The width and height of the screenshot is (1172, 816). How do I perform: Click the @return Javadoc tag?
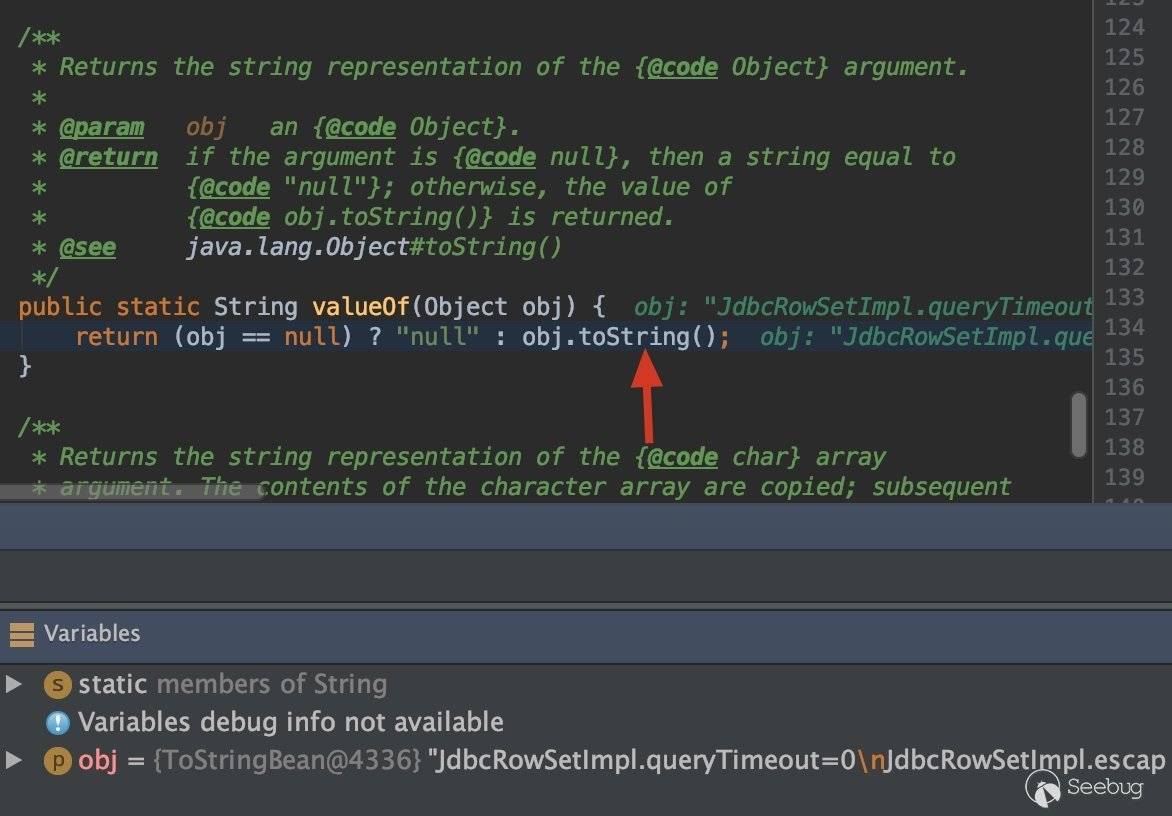coord(108,157)
